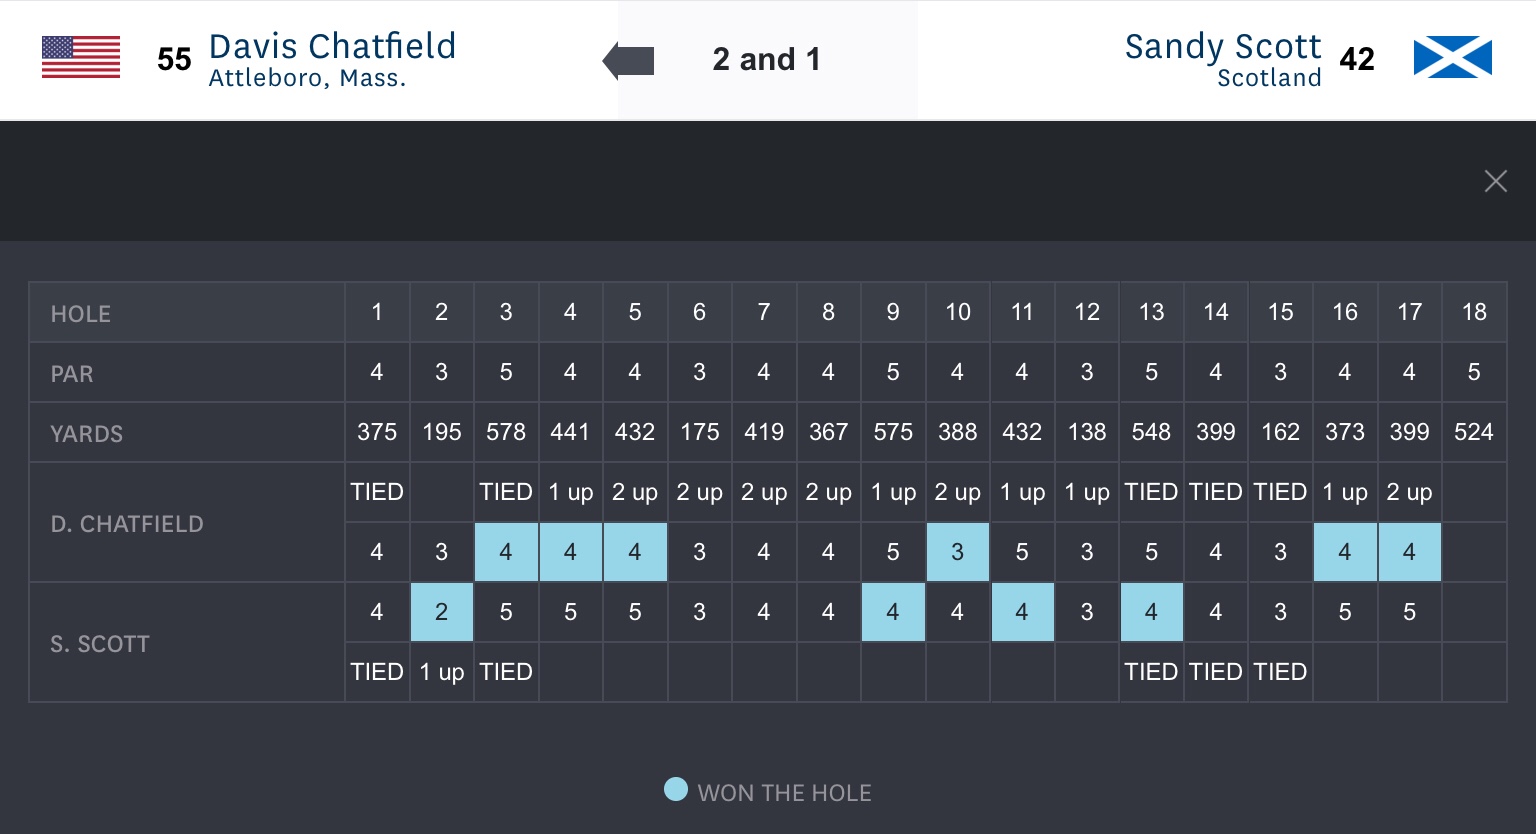1536x834 pixels.
Task: Click the S. SCOTT row label
Action: pyautogui.click(x=100, y=644)
